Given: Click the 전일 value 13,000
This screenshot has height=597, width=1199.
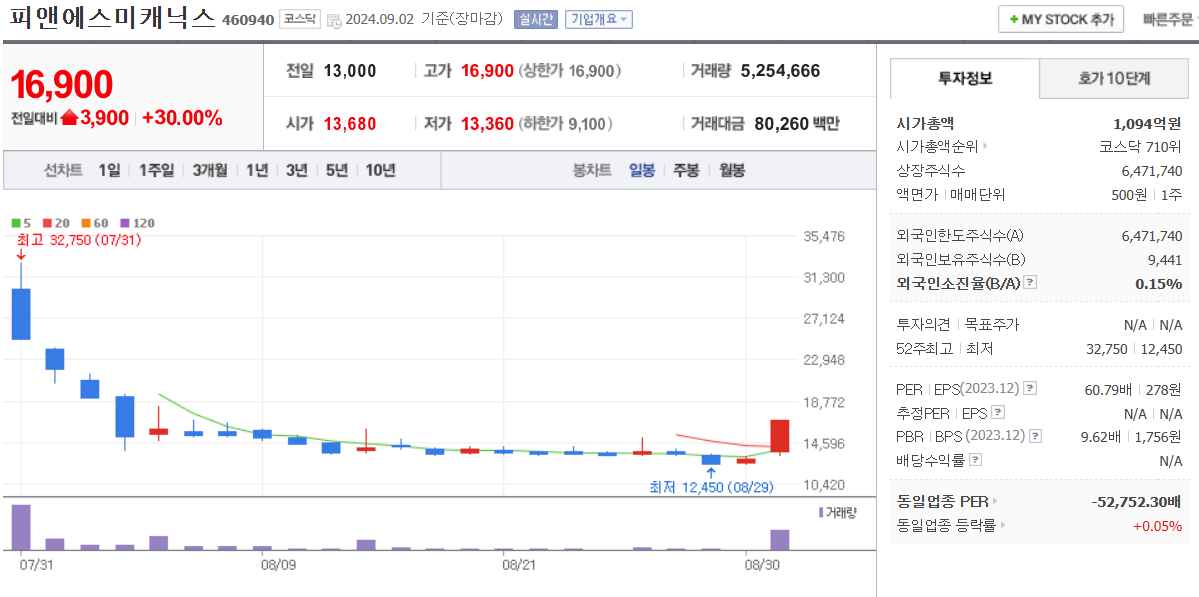Looking at the screenshot, I should 349,71.
